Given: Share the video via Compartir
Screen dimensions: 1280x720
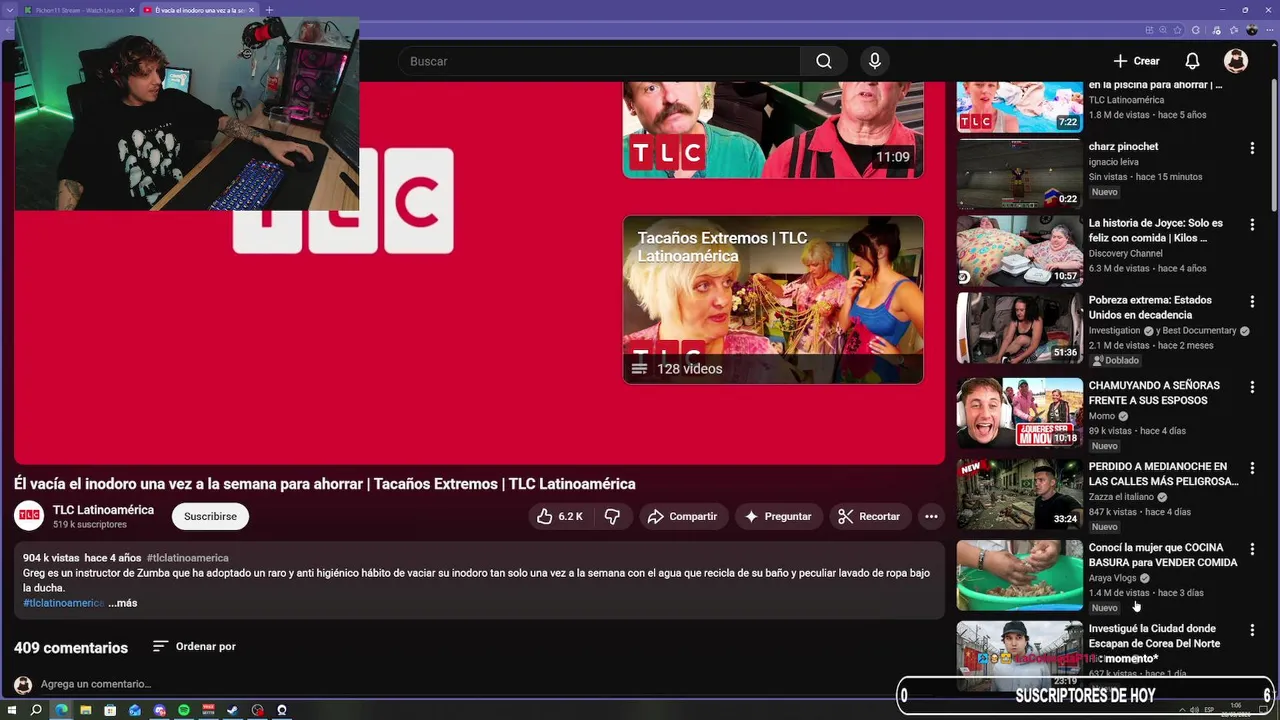Looking at the screenshot, I should click(x=682, y=516).
